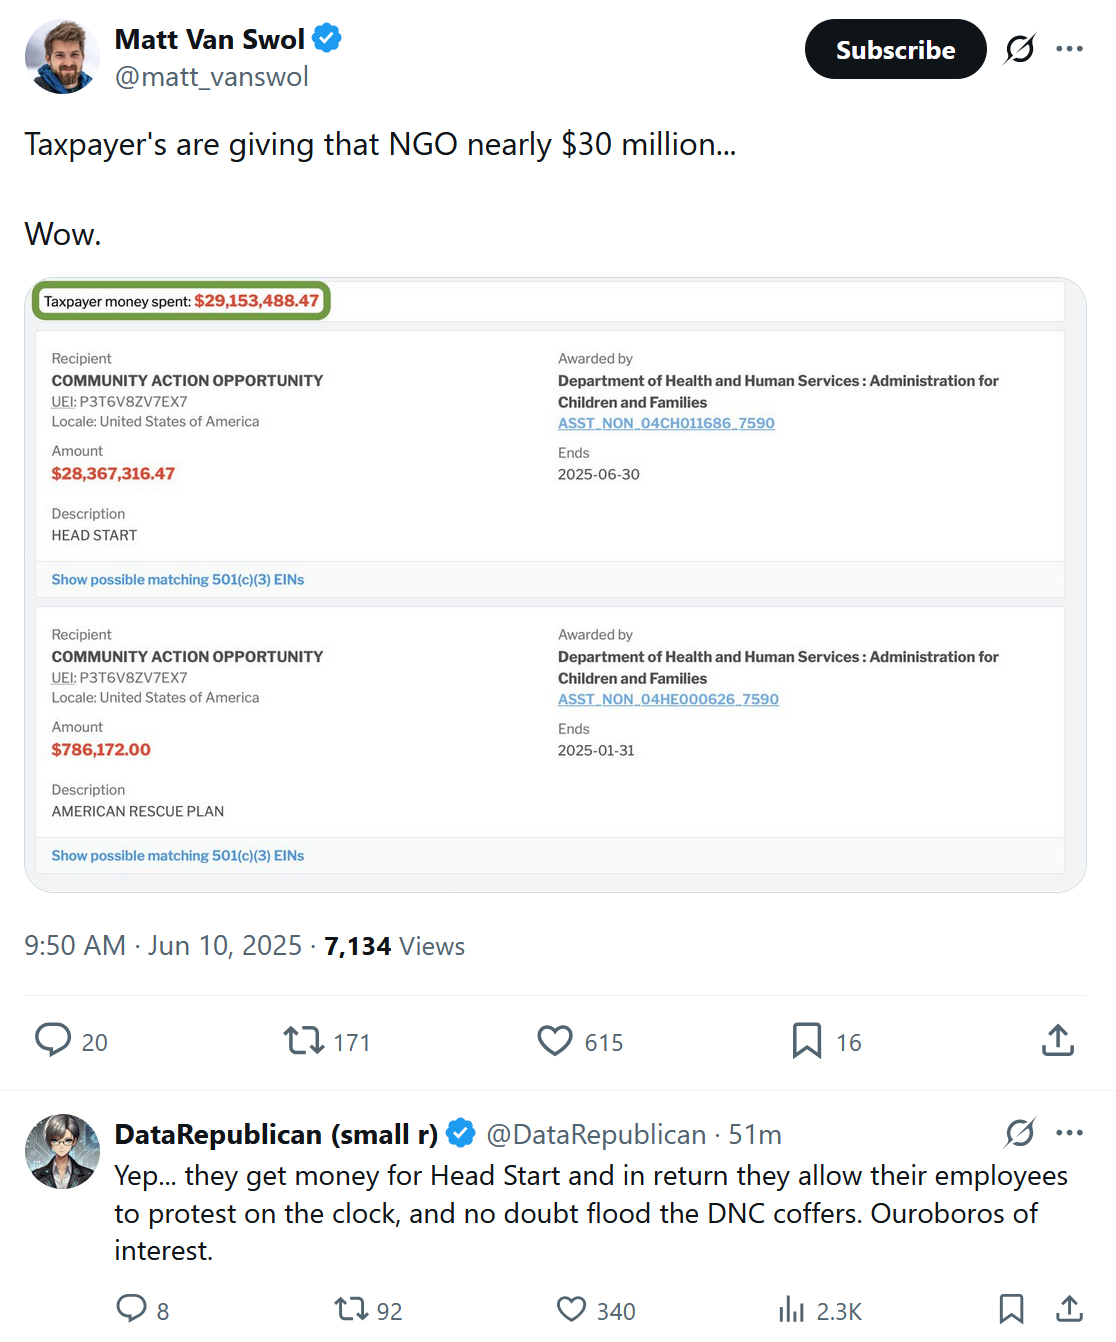The image size is (1116, 1342).
Task: Open the embedded grant screenshot image
Action: tap(555, 585)
